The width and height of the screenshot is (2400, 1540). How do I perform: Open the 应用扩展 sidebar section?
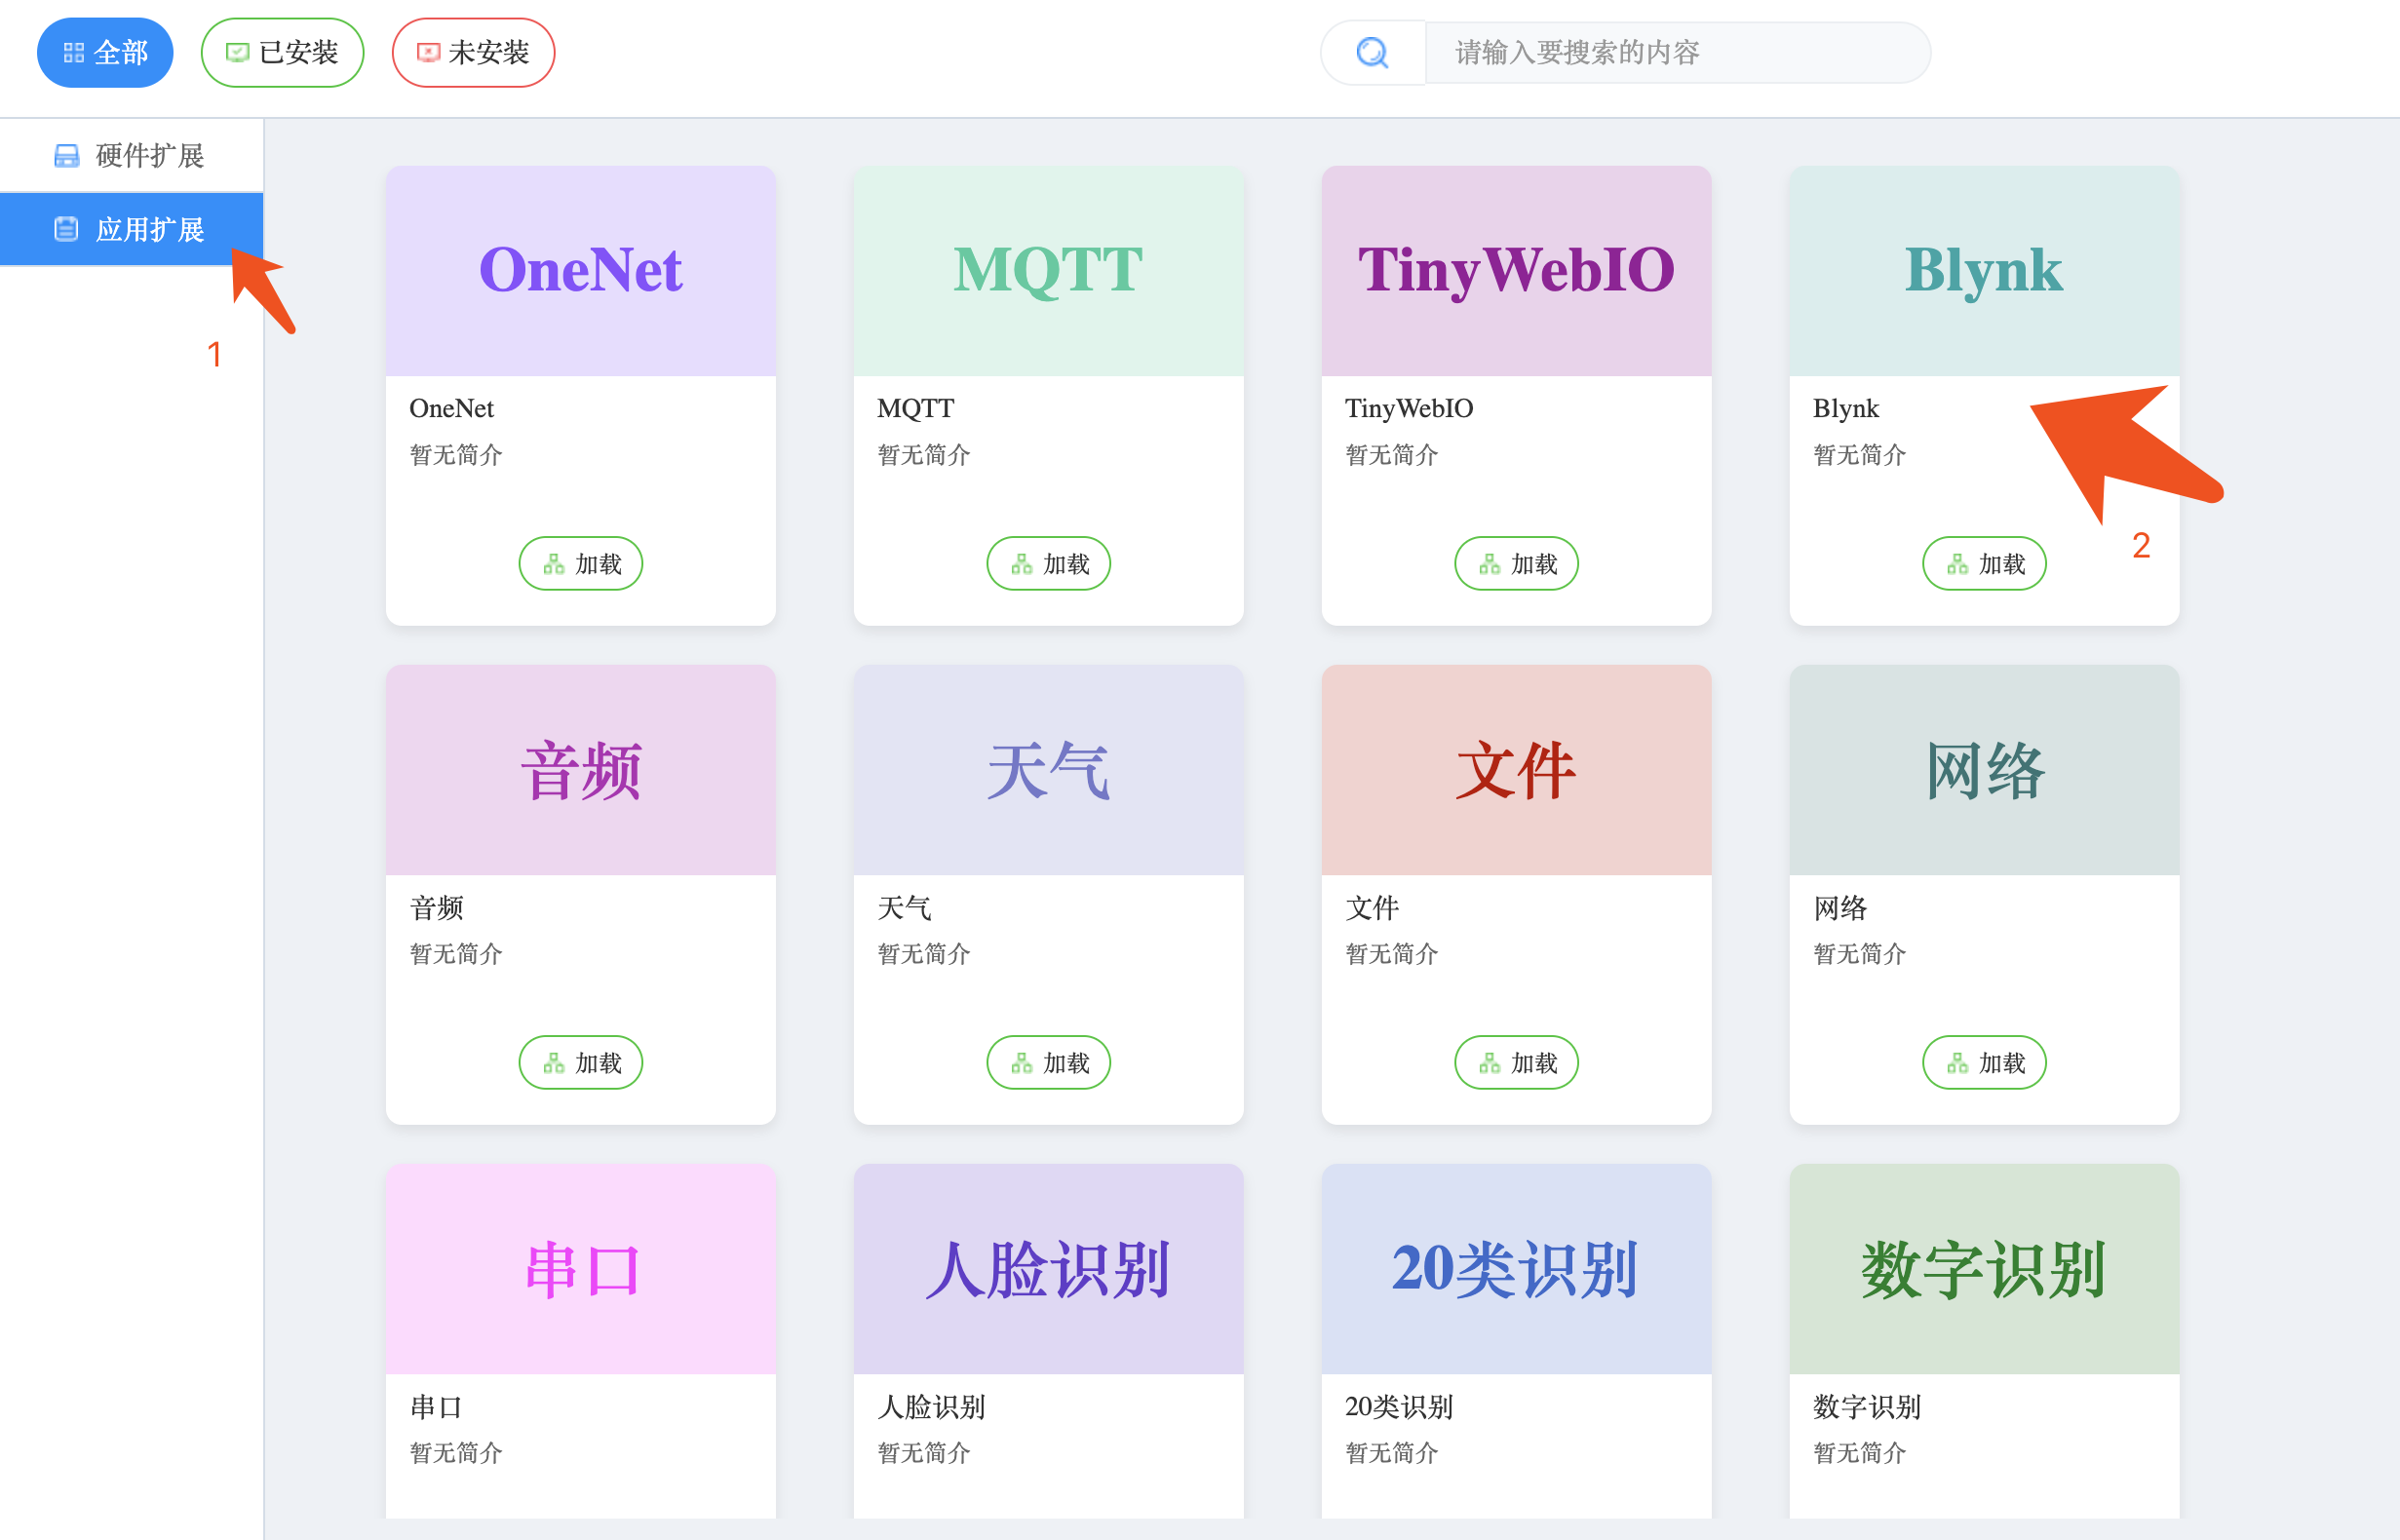[x=132, y=230]
